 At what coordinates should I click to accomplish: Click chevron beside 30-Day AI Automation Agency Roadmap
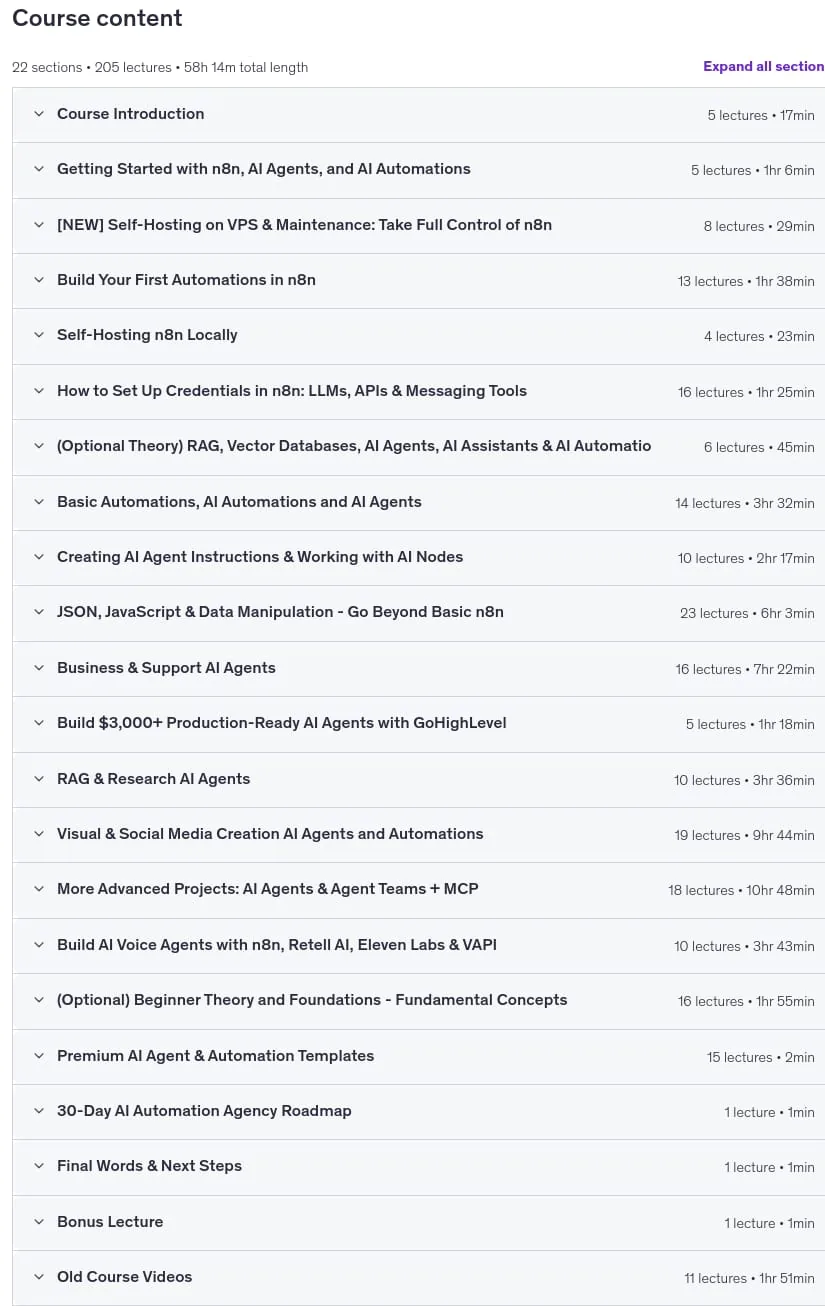pyautogui.click(x=39, y=1111)
